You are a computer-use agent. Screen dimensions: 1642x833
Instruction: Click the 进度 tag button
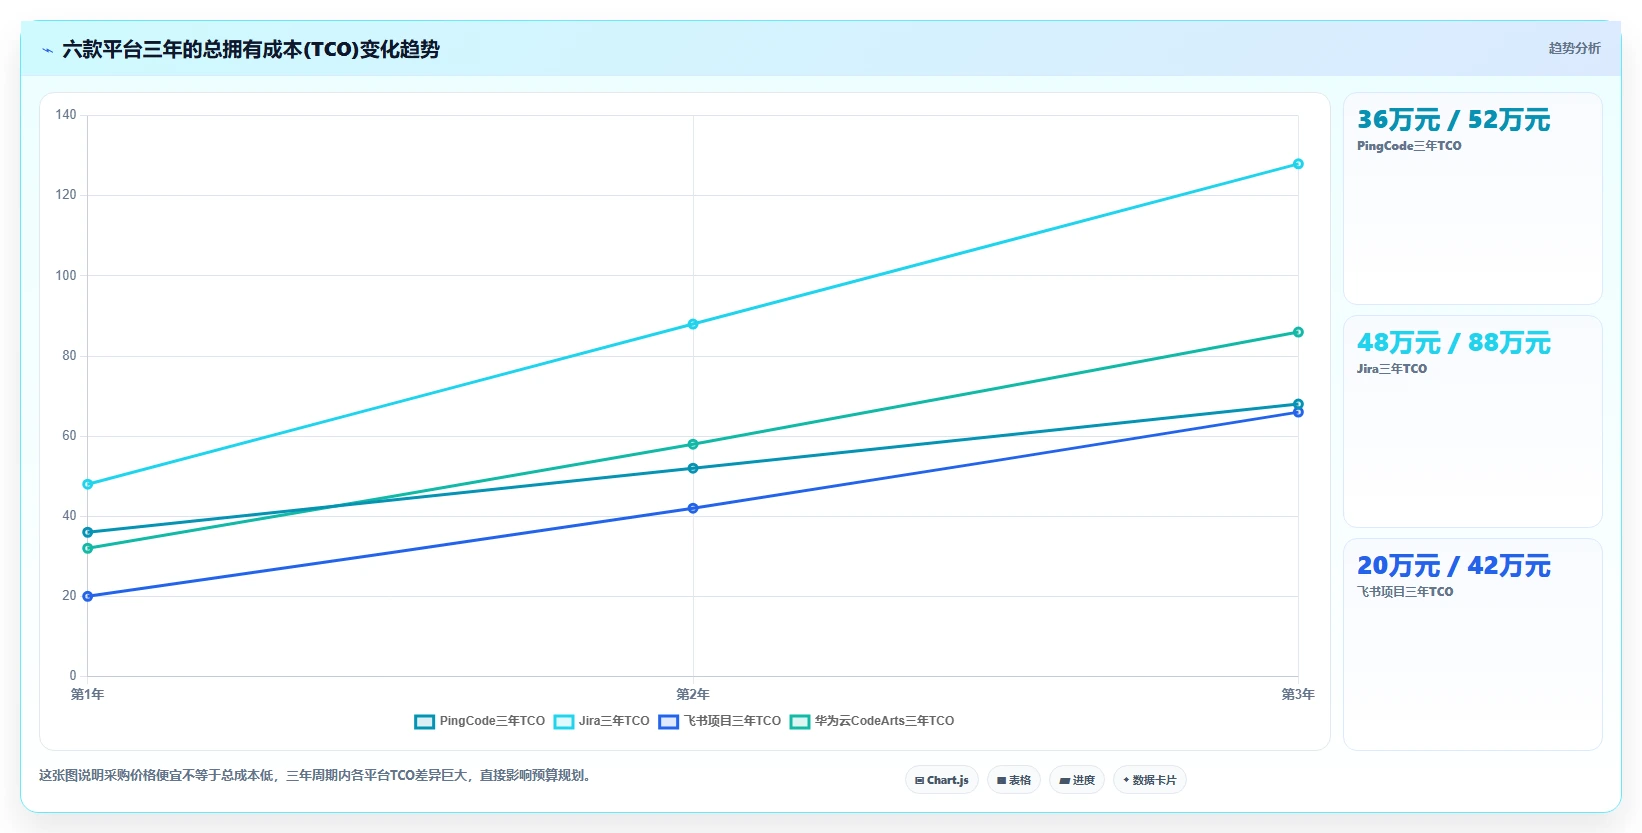tap(1077, 780)
